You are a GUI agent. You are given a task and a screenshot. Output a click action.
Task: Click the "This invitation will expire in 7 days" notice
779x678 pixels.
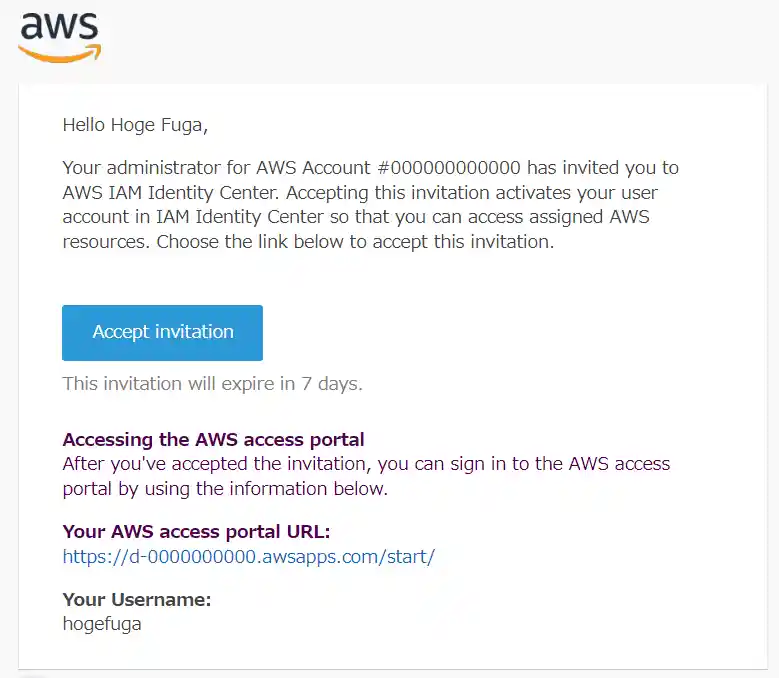tap(212, 384)
